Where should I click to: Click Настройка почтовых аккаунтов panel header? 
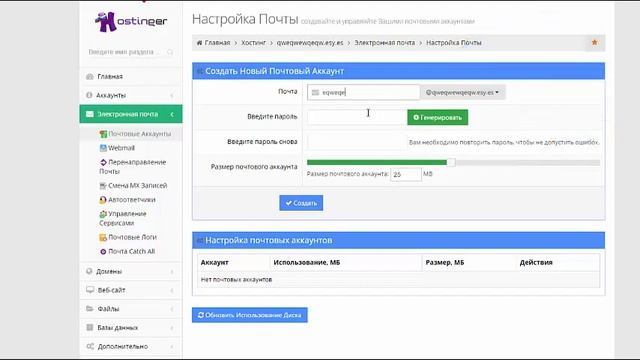click(398, 240)
